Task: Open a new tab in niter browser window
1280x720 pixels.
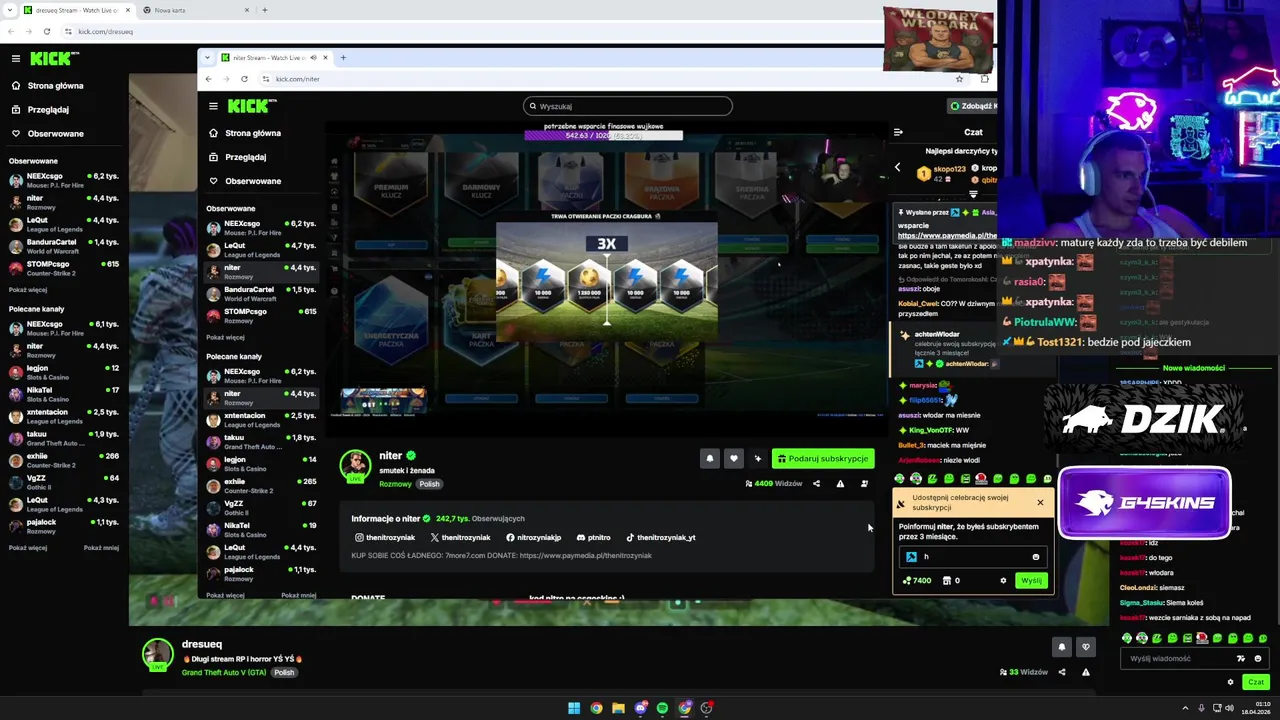Action: (343, 57)
